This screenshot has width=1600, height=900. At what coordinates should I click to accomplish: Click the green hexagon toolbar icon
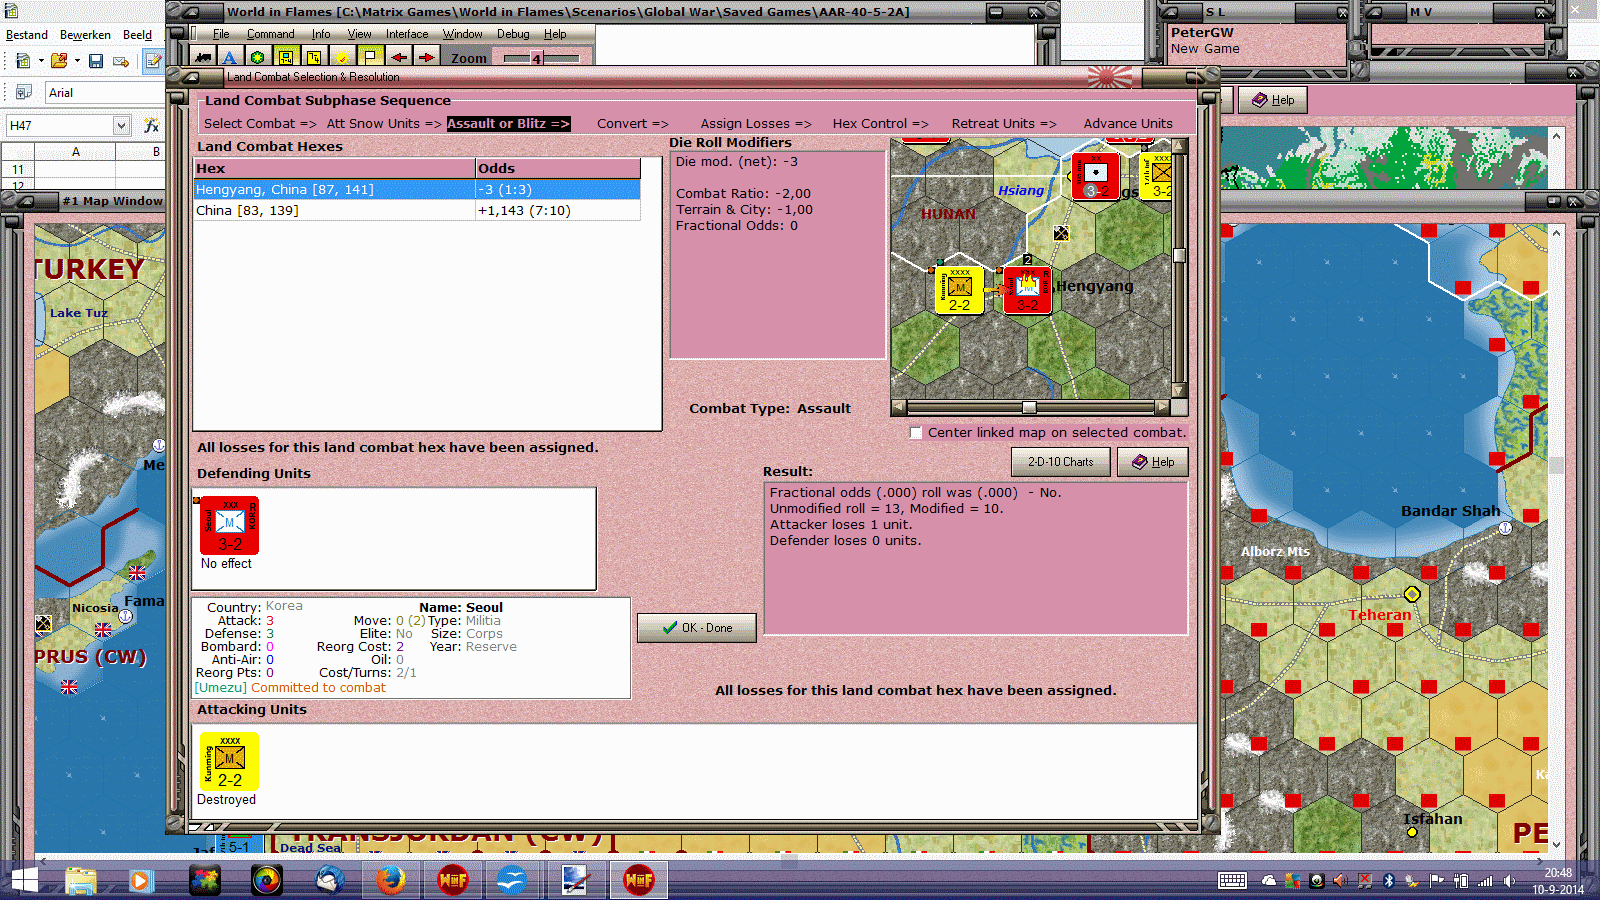point(258,58)
